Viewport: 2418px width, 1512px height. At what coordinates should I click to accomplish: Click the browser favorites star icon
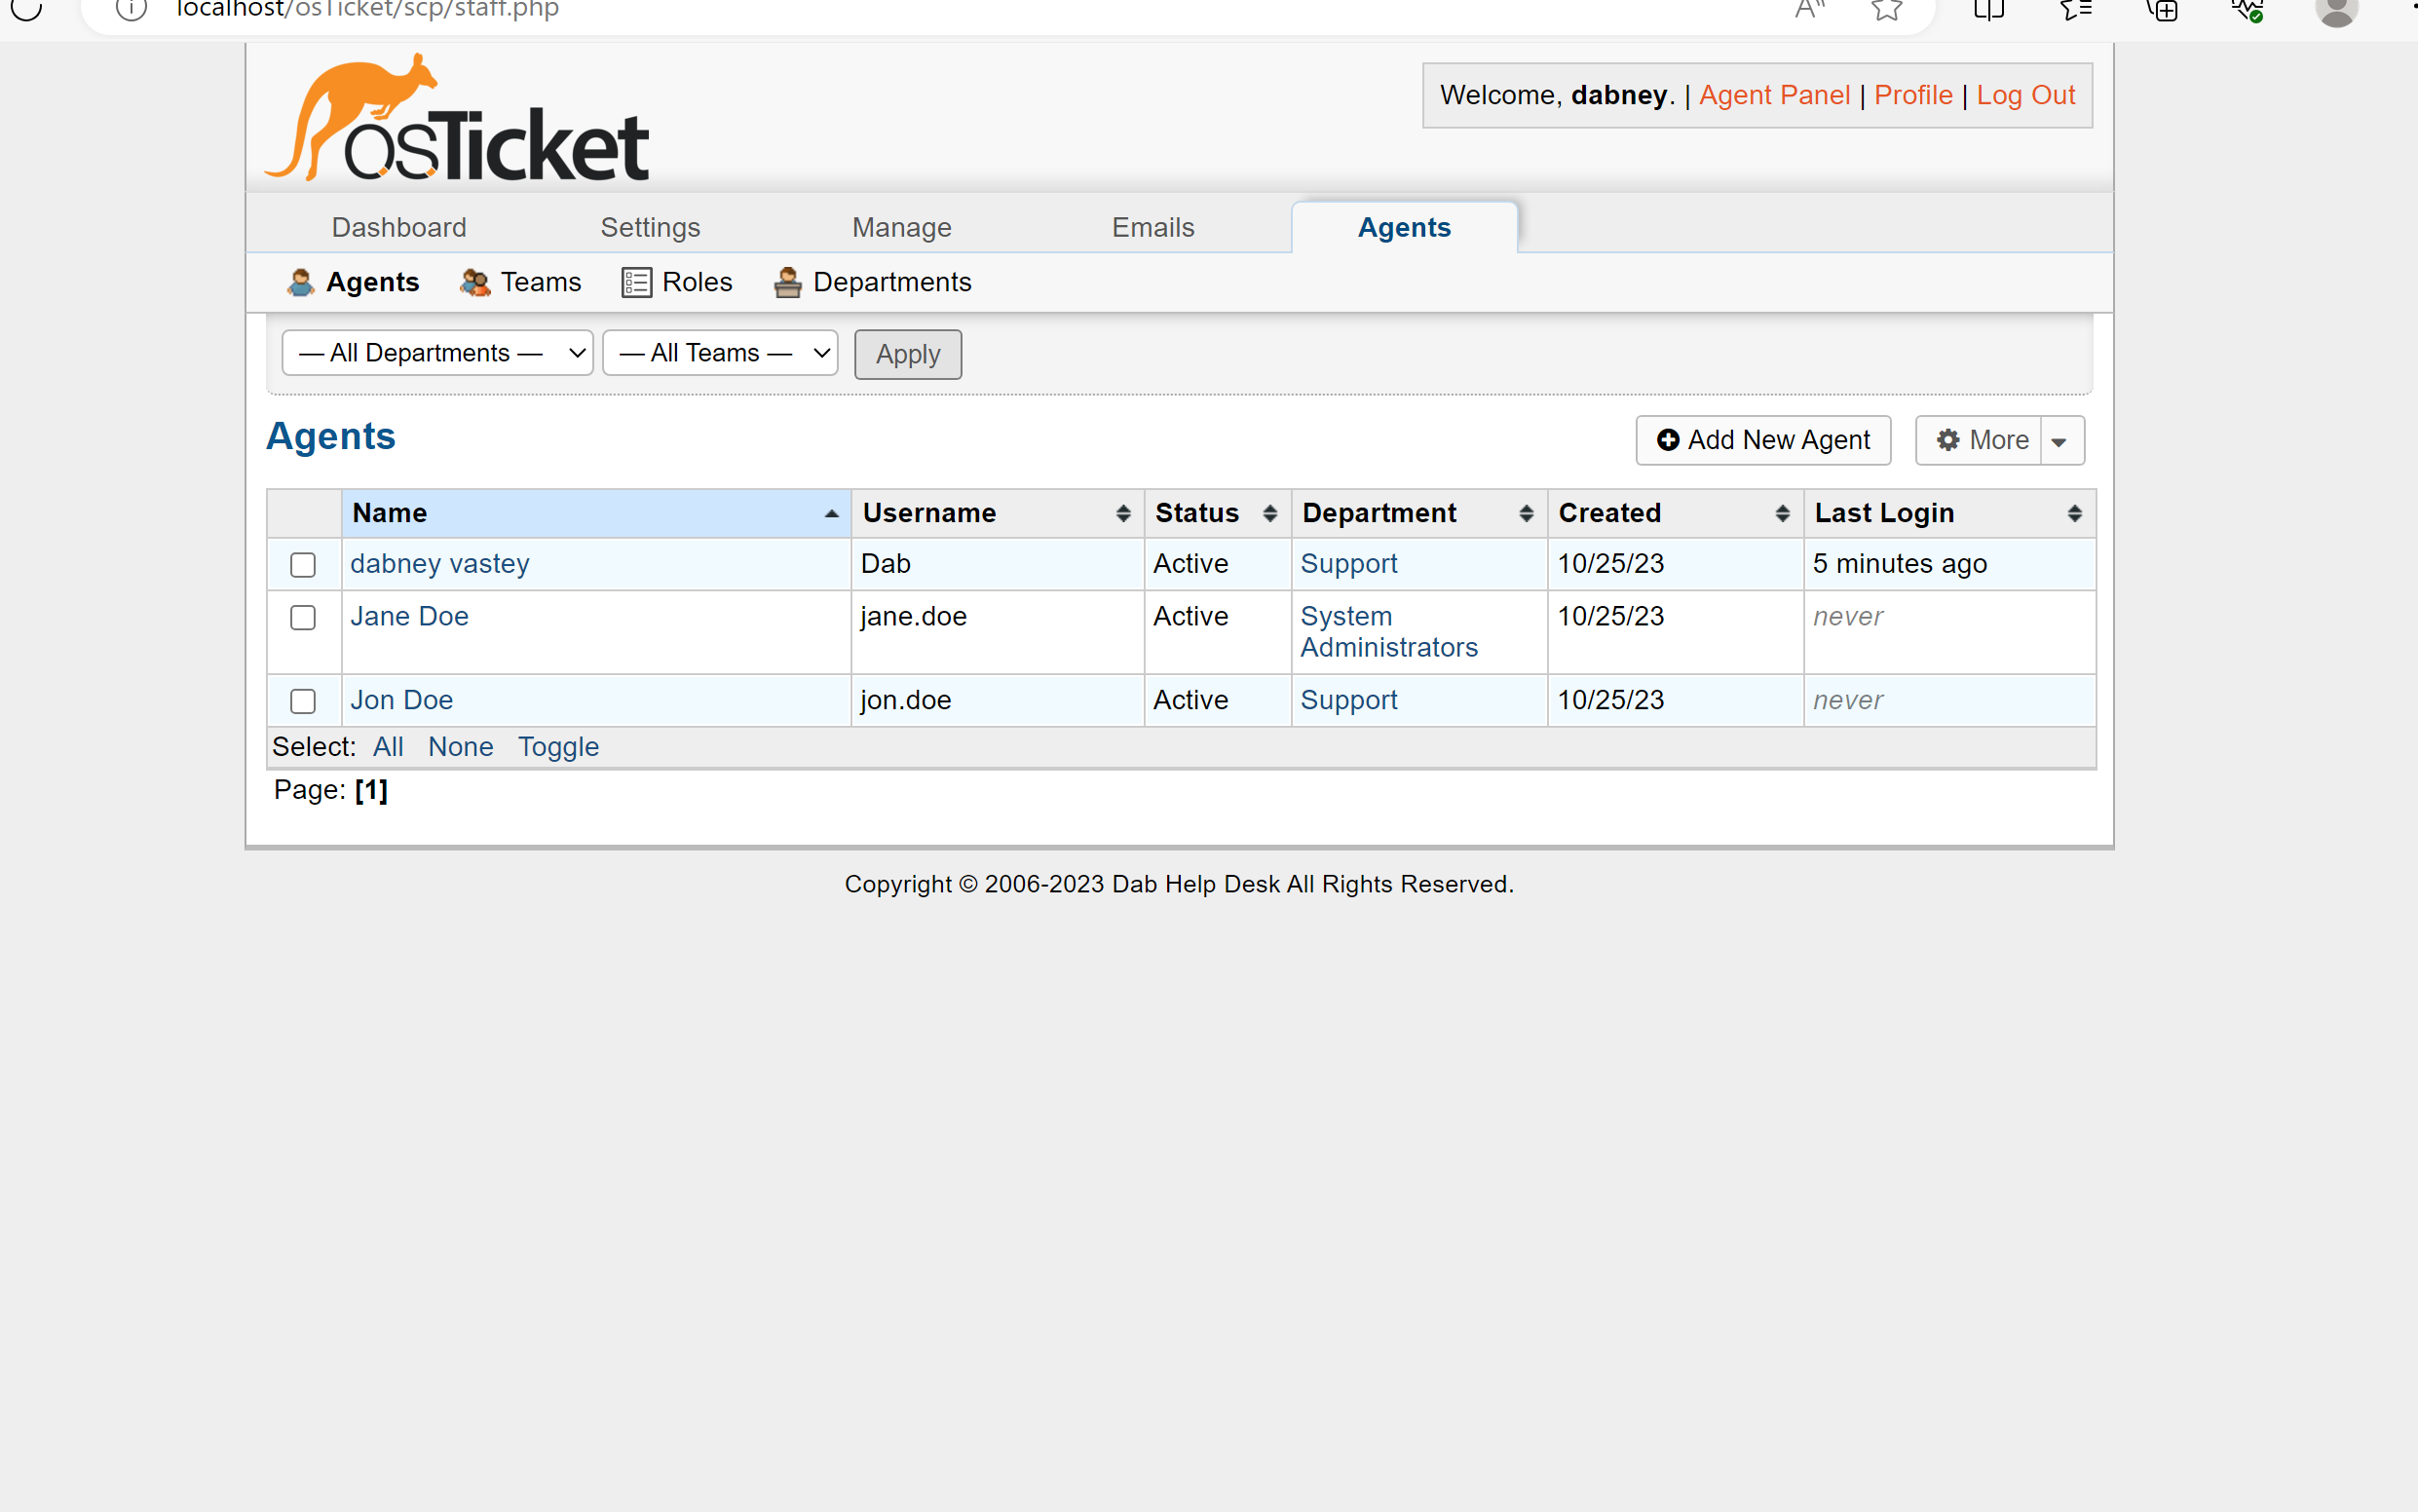tap(1886, 10)
